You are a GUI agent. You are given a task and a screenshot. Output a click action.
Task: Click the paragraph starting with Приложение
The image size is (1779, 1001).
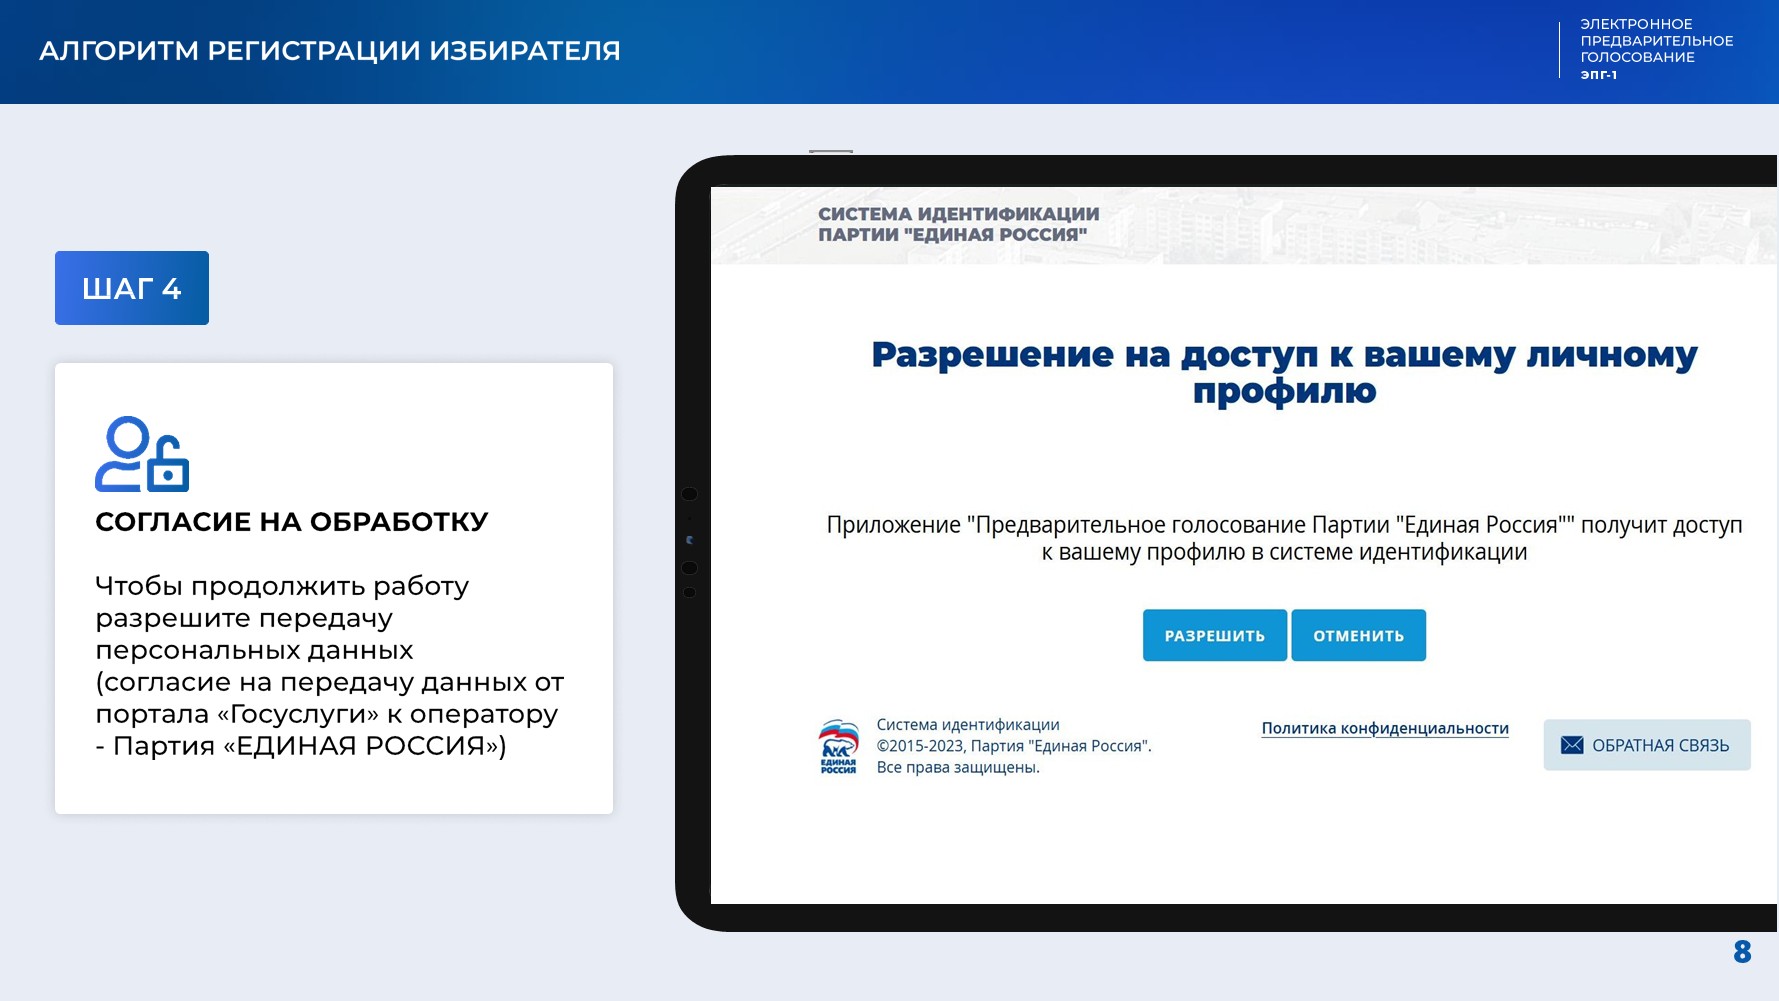1284,538
